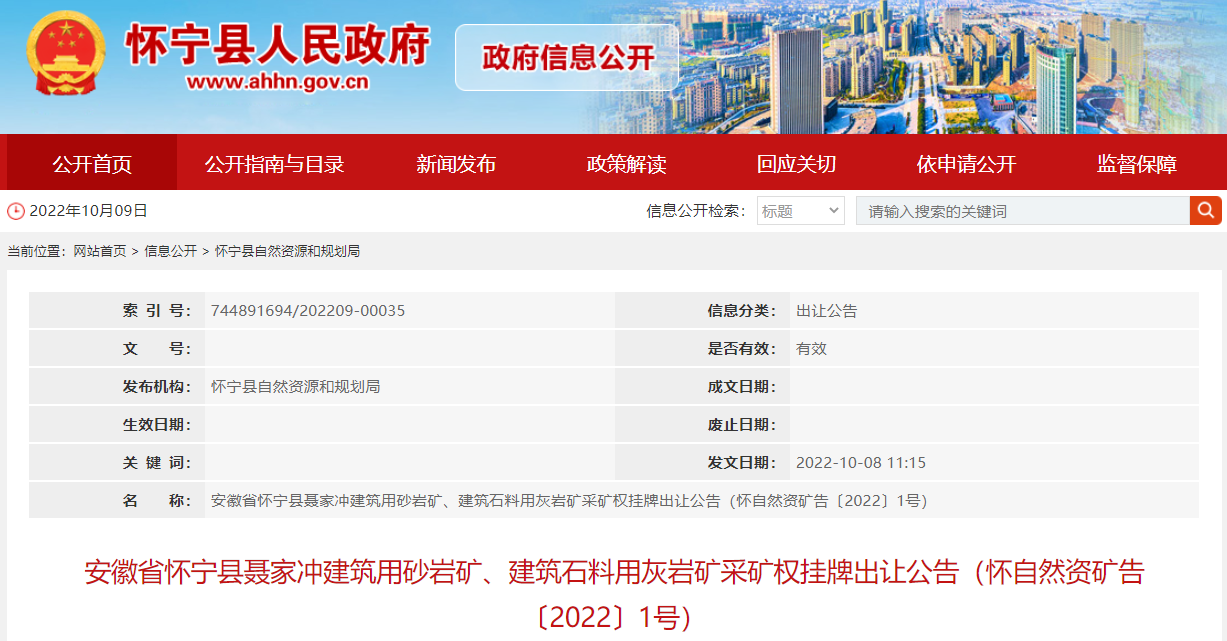Open the 政策解读 navigation item
This screenshot has width=1227, height=641.
click(626, 164)
